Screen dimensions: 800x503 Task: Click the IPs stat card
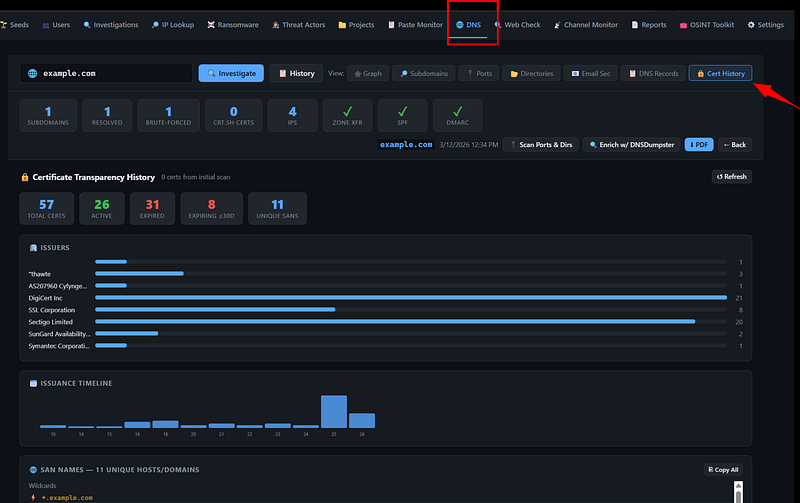coord(292,115)
